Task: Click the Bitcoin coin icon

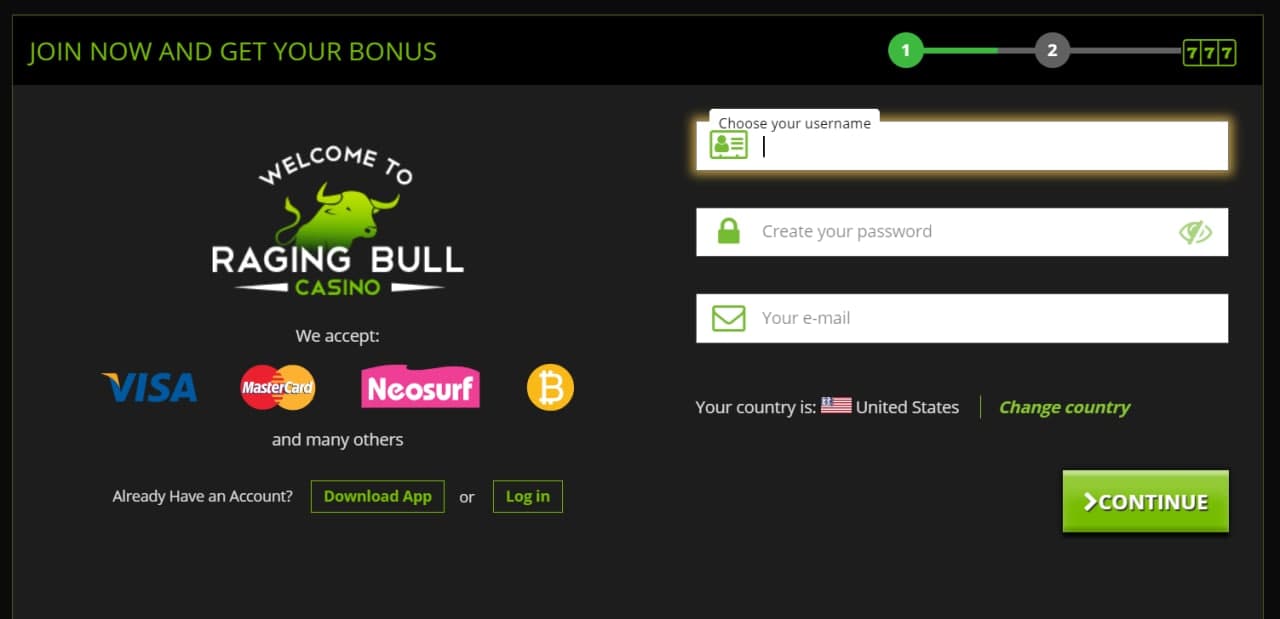Action: pos(550,387)
